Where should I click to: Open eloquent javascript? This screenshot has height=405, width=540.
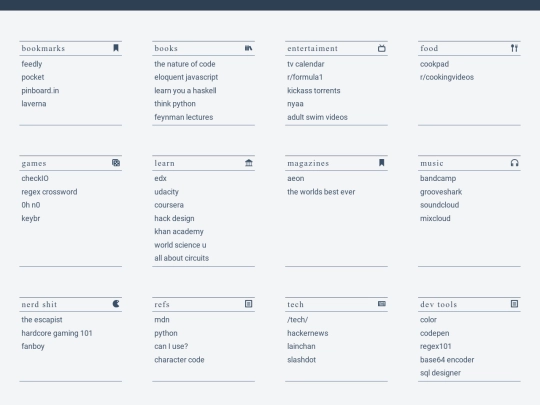[186, 77]
